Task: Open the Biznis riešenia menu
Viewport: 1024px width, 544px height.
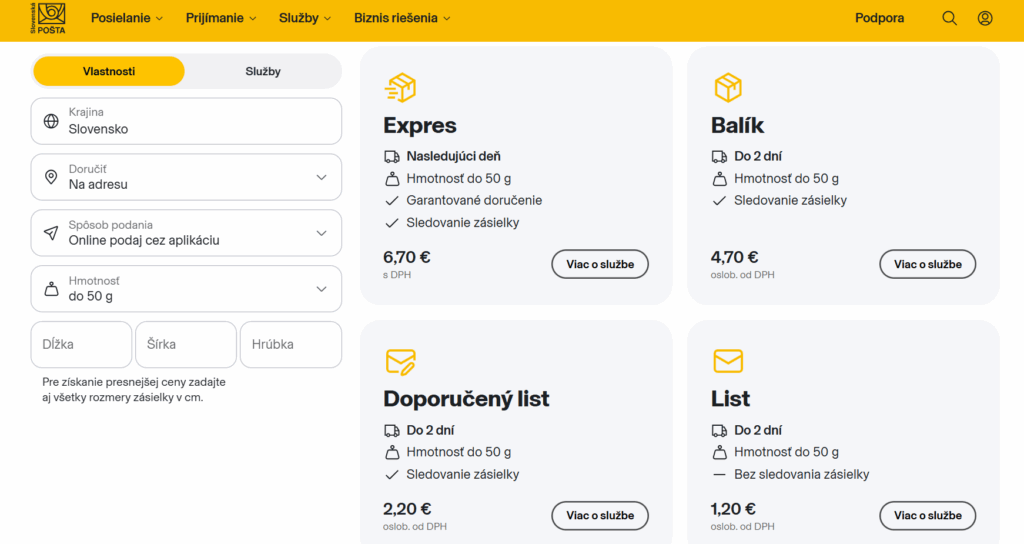Action: click(x=402, y=18)
